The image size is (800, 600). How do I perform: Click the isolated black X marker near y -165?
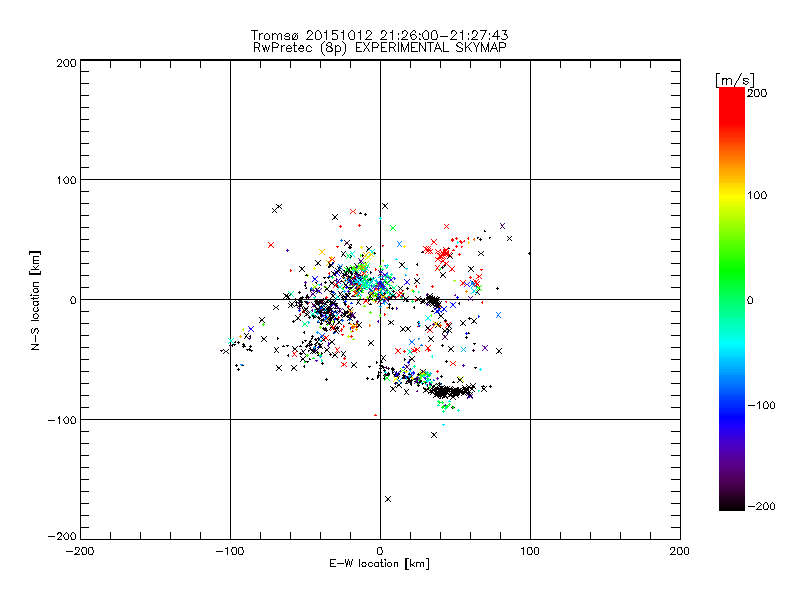(x=388, y=499)
